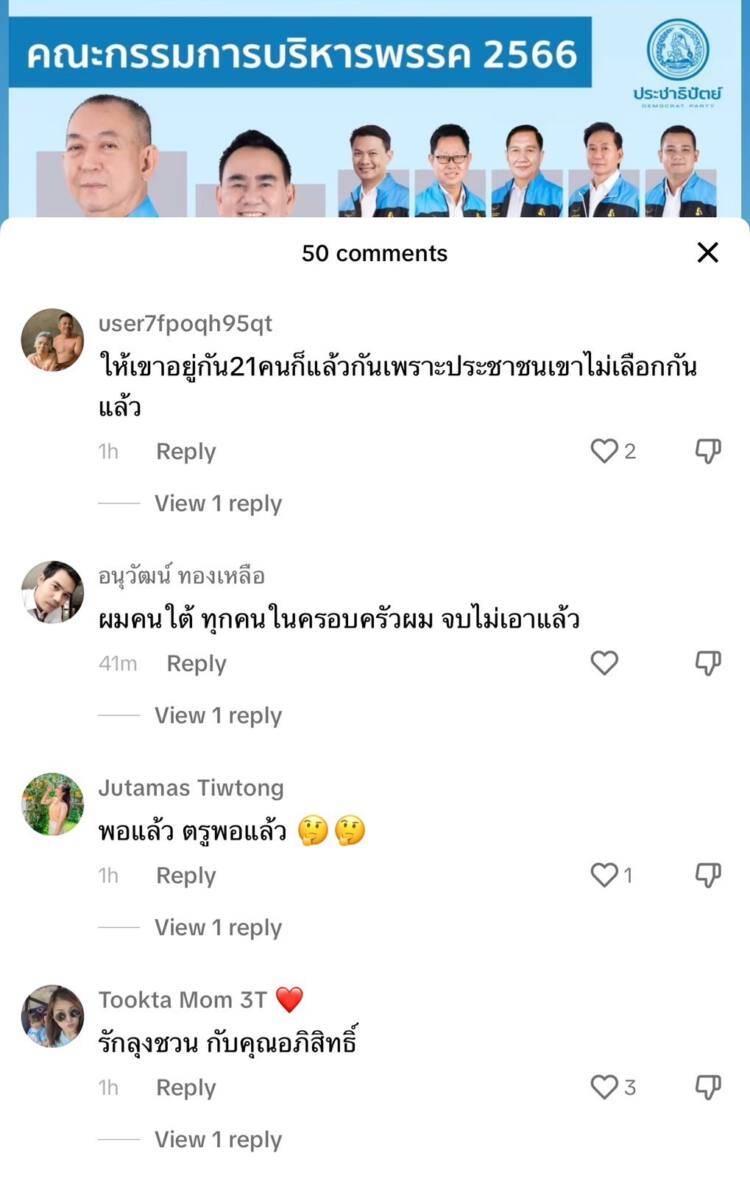Image resolution: width=750 pixels, height=1184 pixels.
Task: Reply to Tookta Mom 3T's comment
Action: pos(186,1088)
